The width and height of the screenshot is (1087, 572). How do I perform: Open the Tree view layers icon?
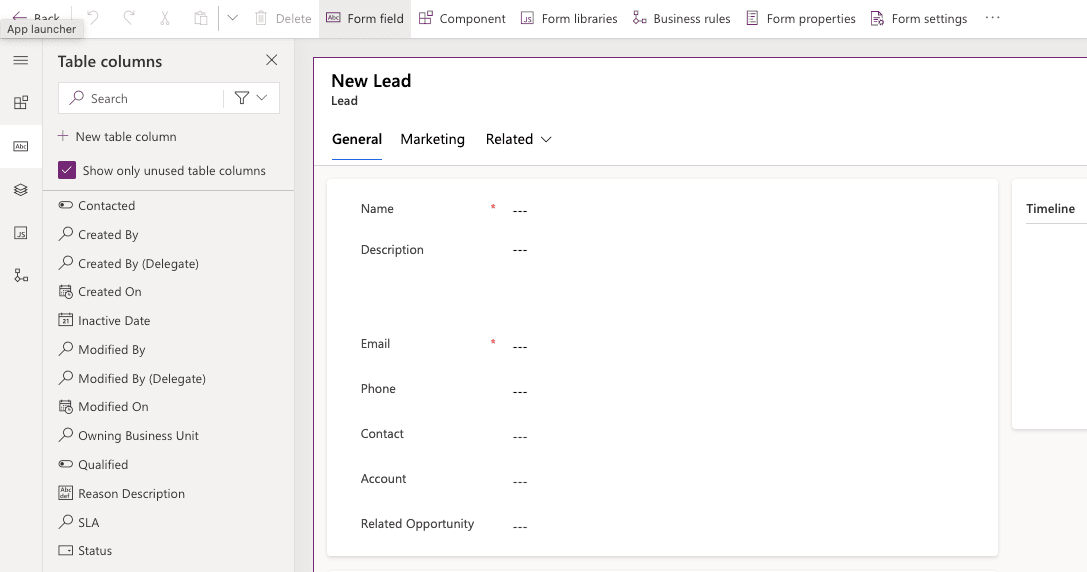coord(21,190)
